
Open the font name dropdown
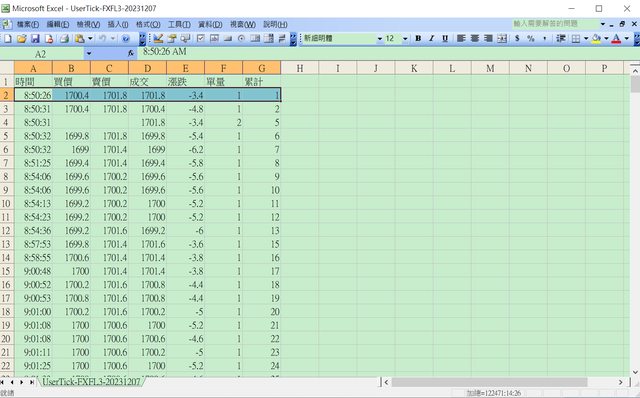[x=380, y=38]
